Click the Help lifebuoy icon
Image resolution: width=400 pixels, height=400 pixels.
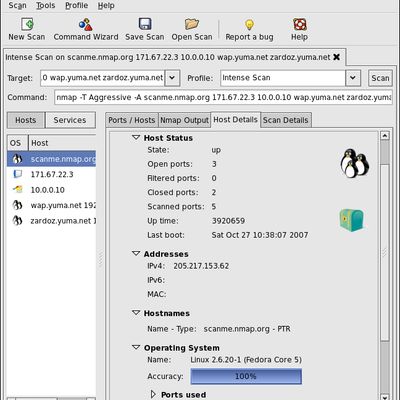tap(300, 24)
